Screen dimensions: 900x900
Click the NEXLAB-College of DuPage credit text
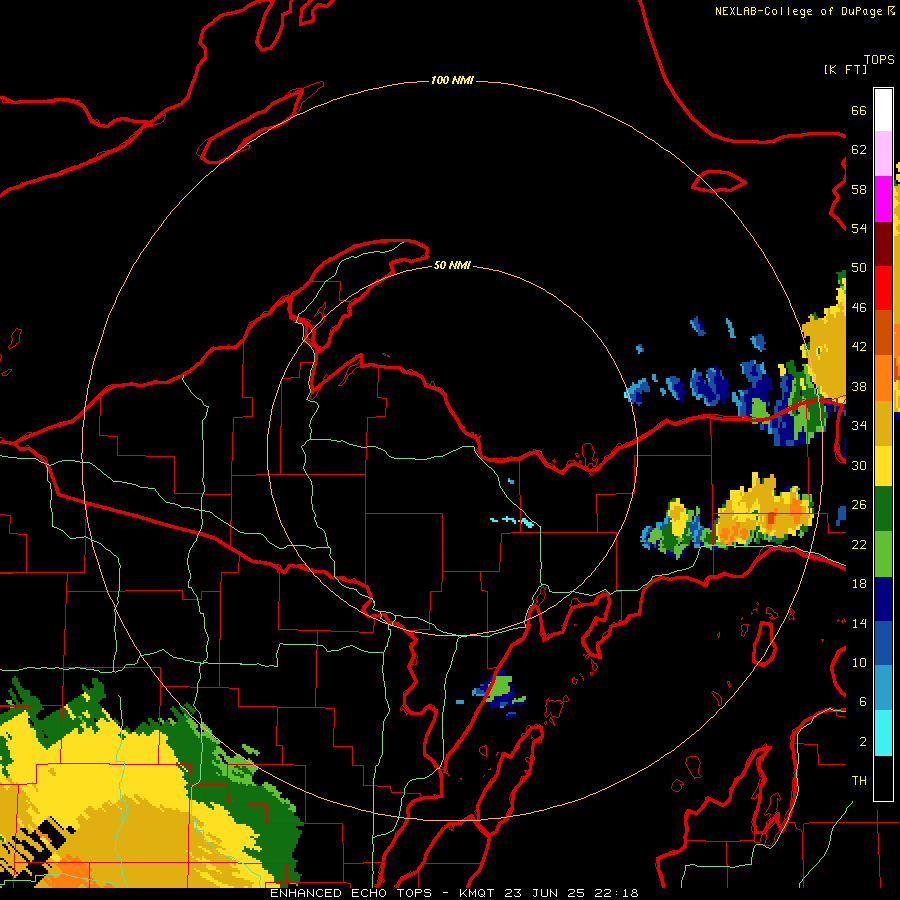[x=798, y=11]
